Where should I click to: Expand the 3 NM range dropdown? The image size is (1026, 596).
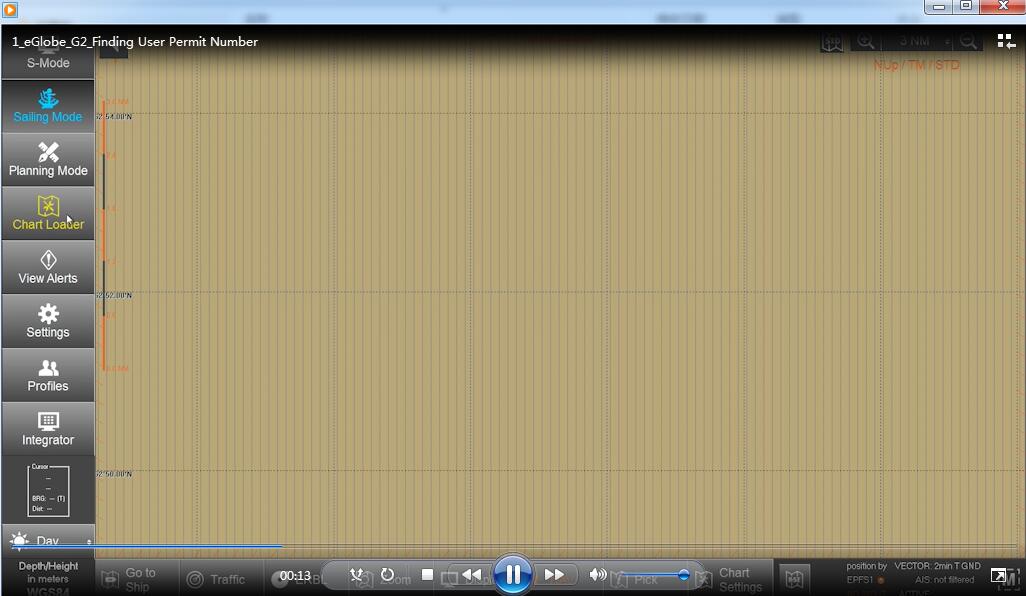pyautogui.click(x=919, y=41)
